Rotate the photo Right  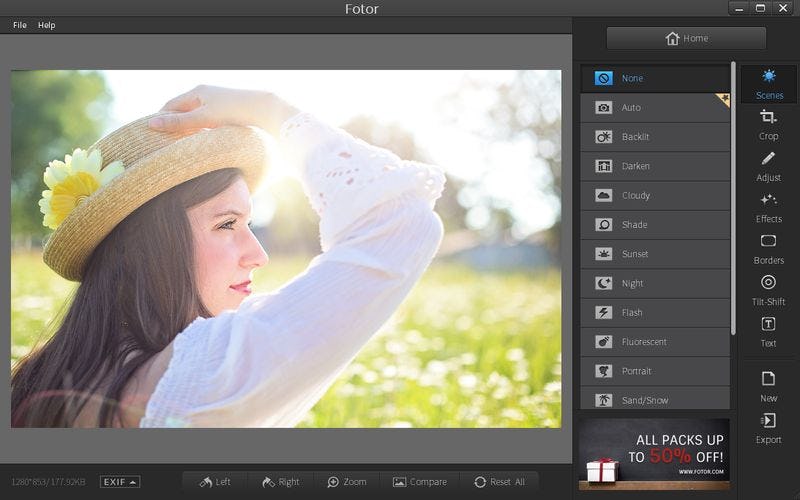[280, 482]
